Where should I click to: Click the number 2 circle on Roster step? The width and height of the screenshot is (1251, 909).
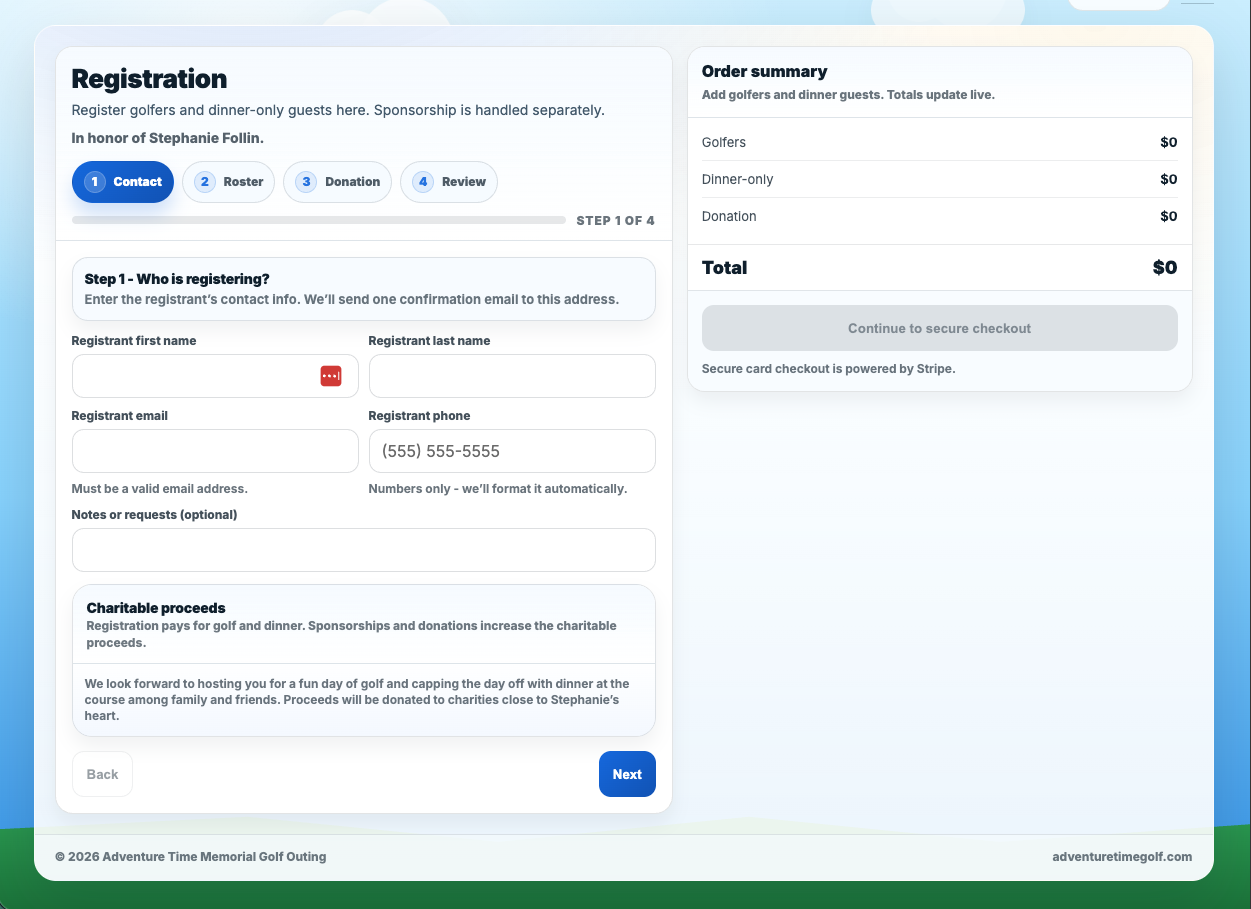coord(205,182)
